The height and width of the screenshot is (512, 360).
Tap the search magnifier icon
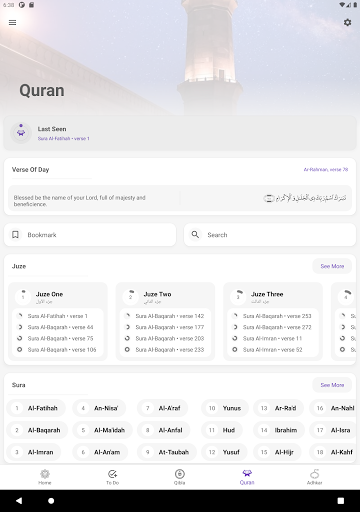coord(195,235)
